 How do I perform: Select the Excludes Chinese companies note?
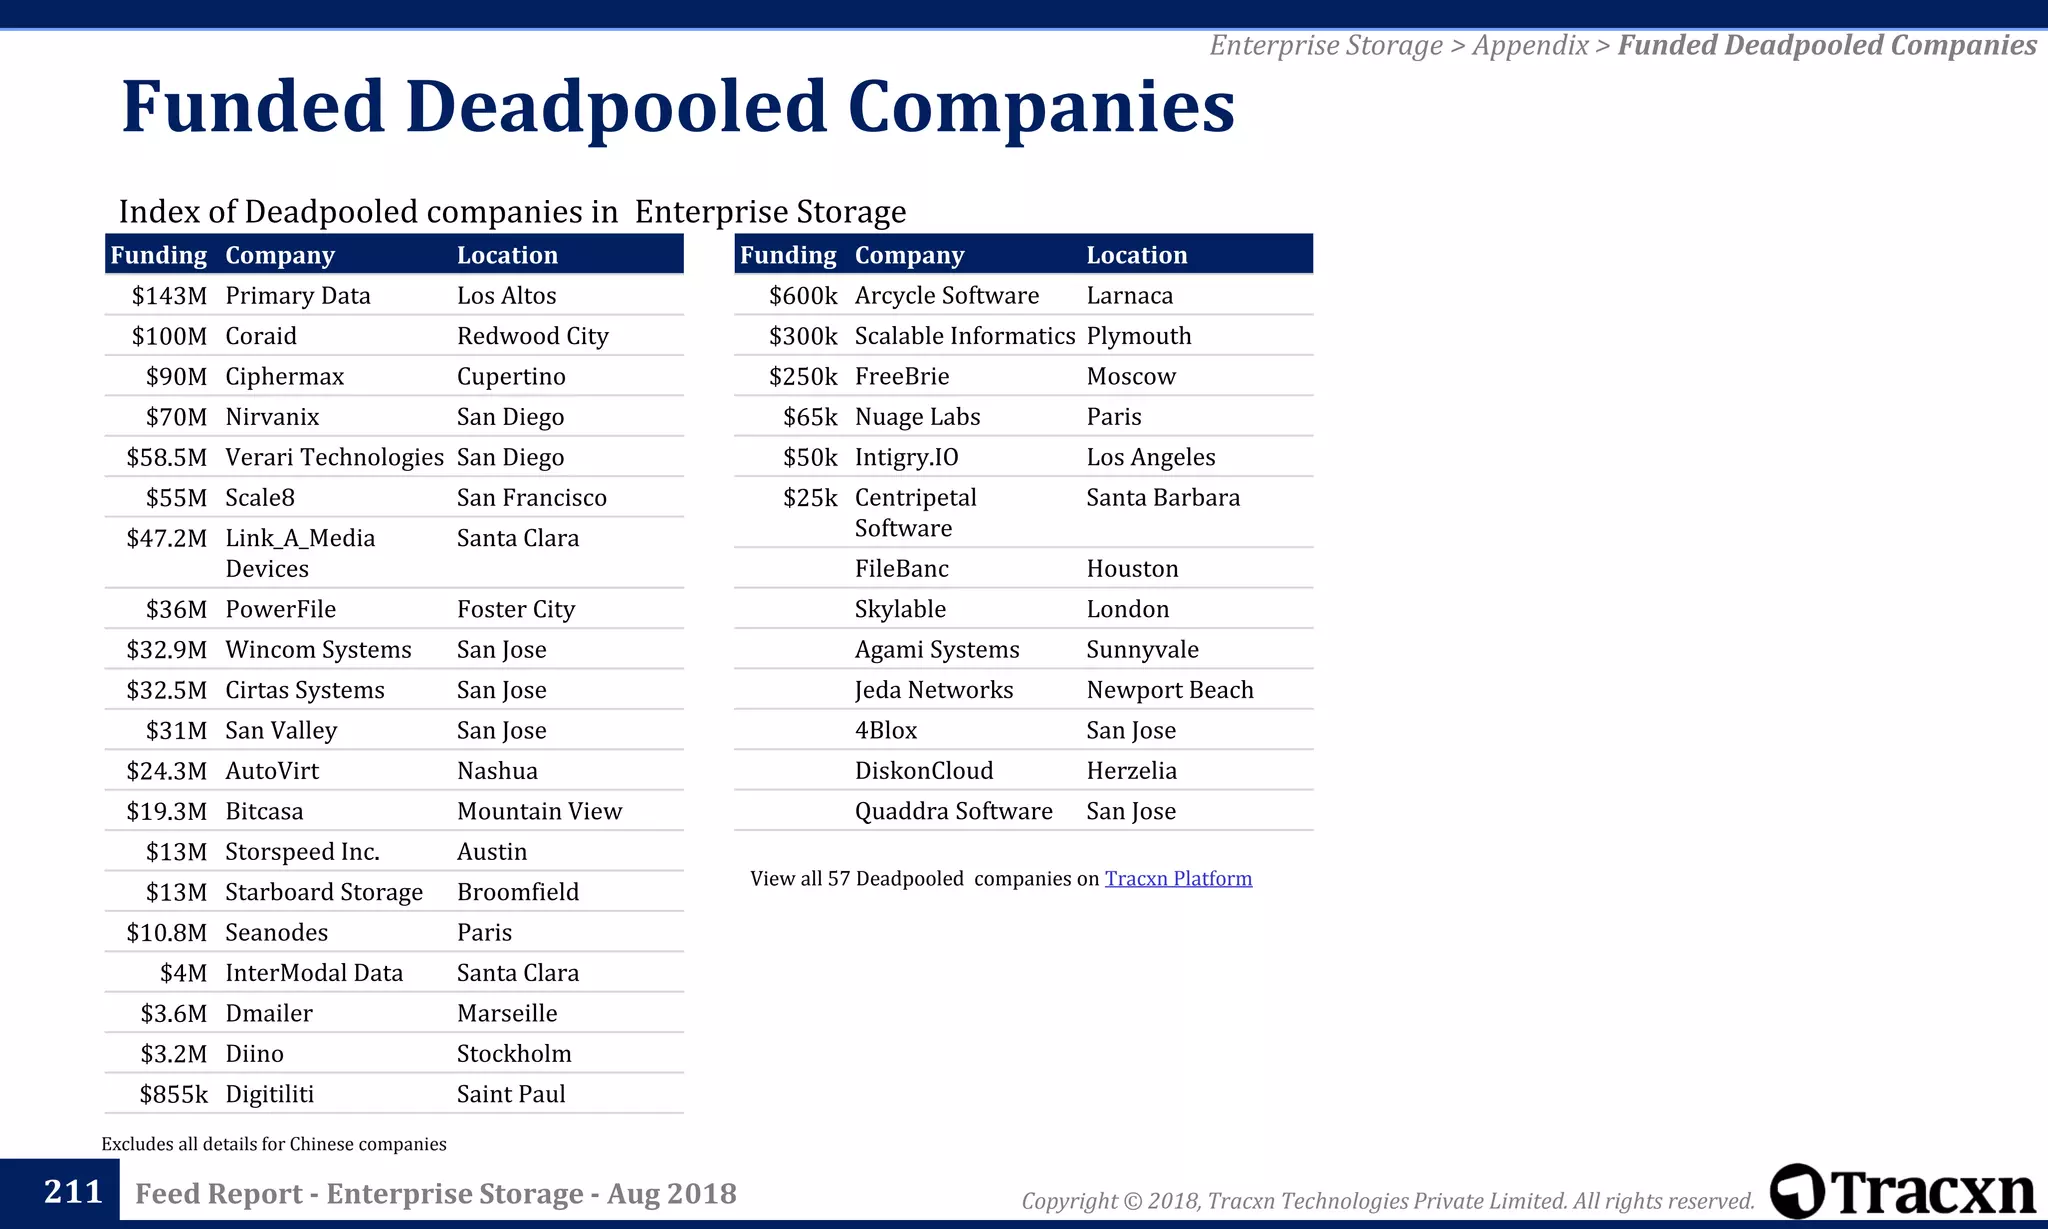point(274,1144)
